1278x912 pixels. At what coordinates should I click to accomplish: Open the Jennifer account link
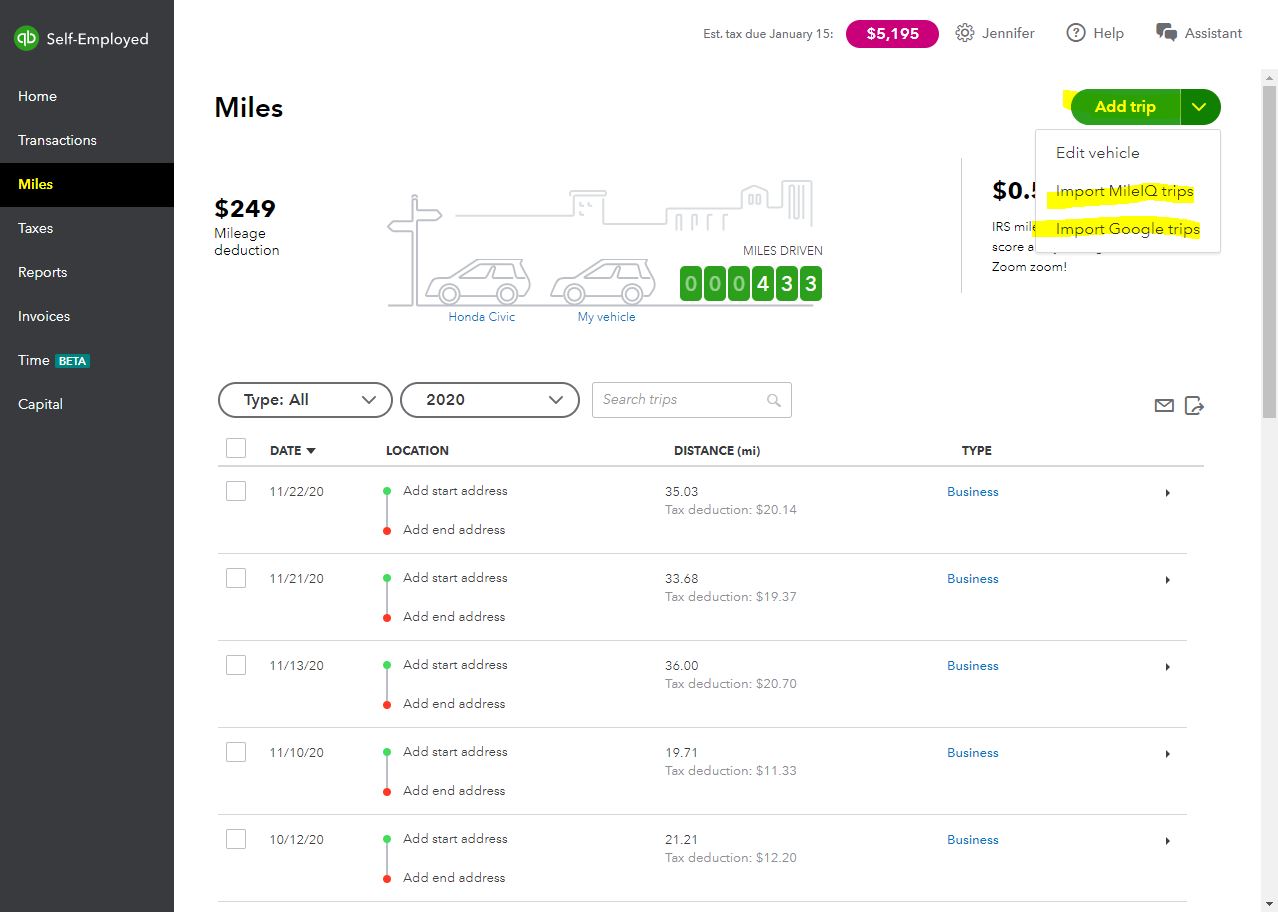pyautogui.click(x=1008, y=33)
